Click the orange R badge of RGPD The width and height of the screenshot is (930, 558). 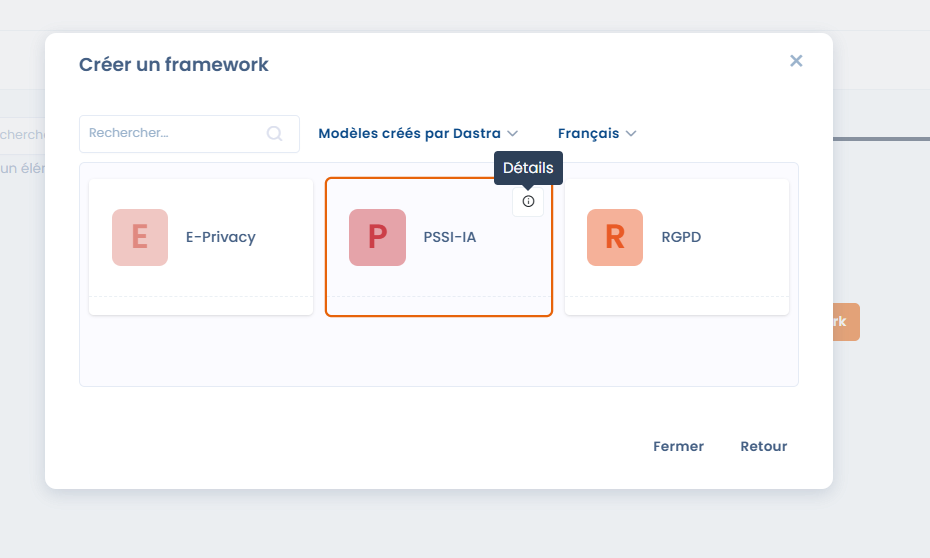614,237
